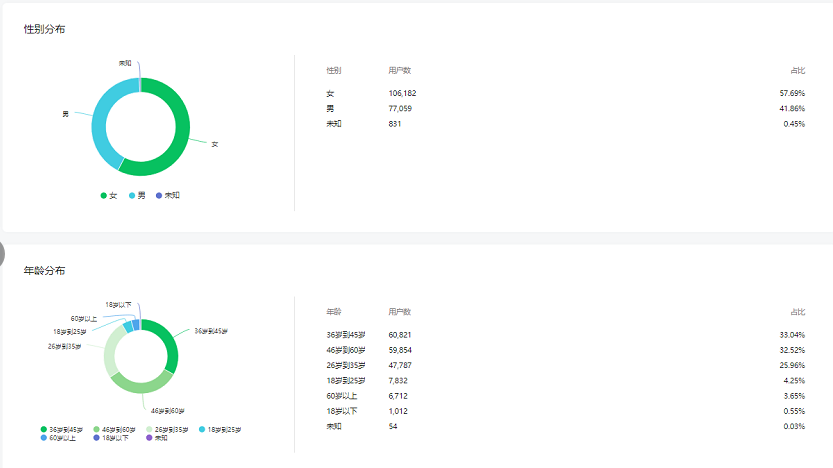Click the 41.86% percentage value
The height and width of the screenshot is (468, 833).
coord(792,108)
